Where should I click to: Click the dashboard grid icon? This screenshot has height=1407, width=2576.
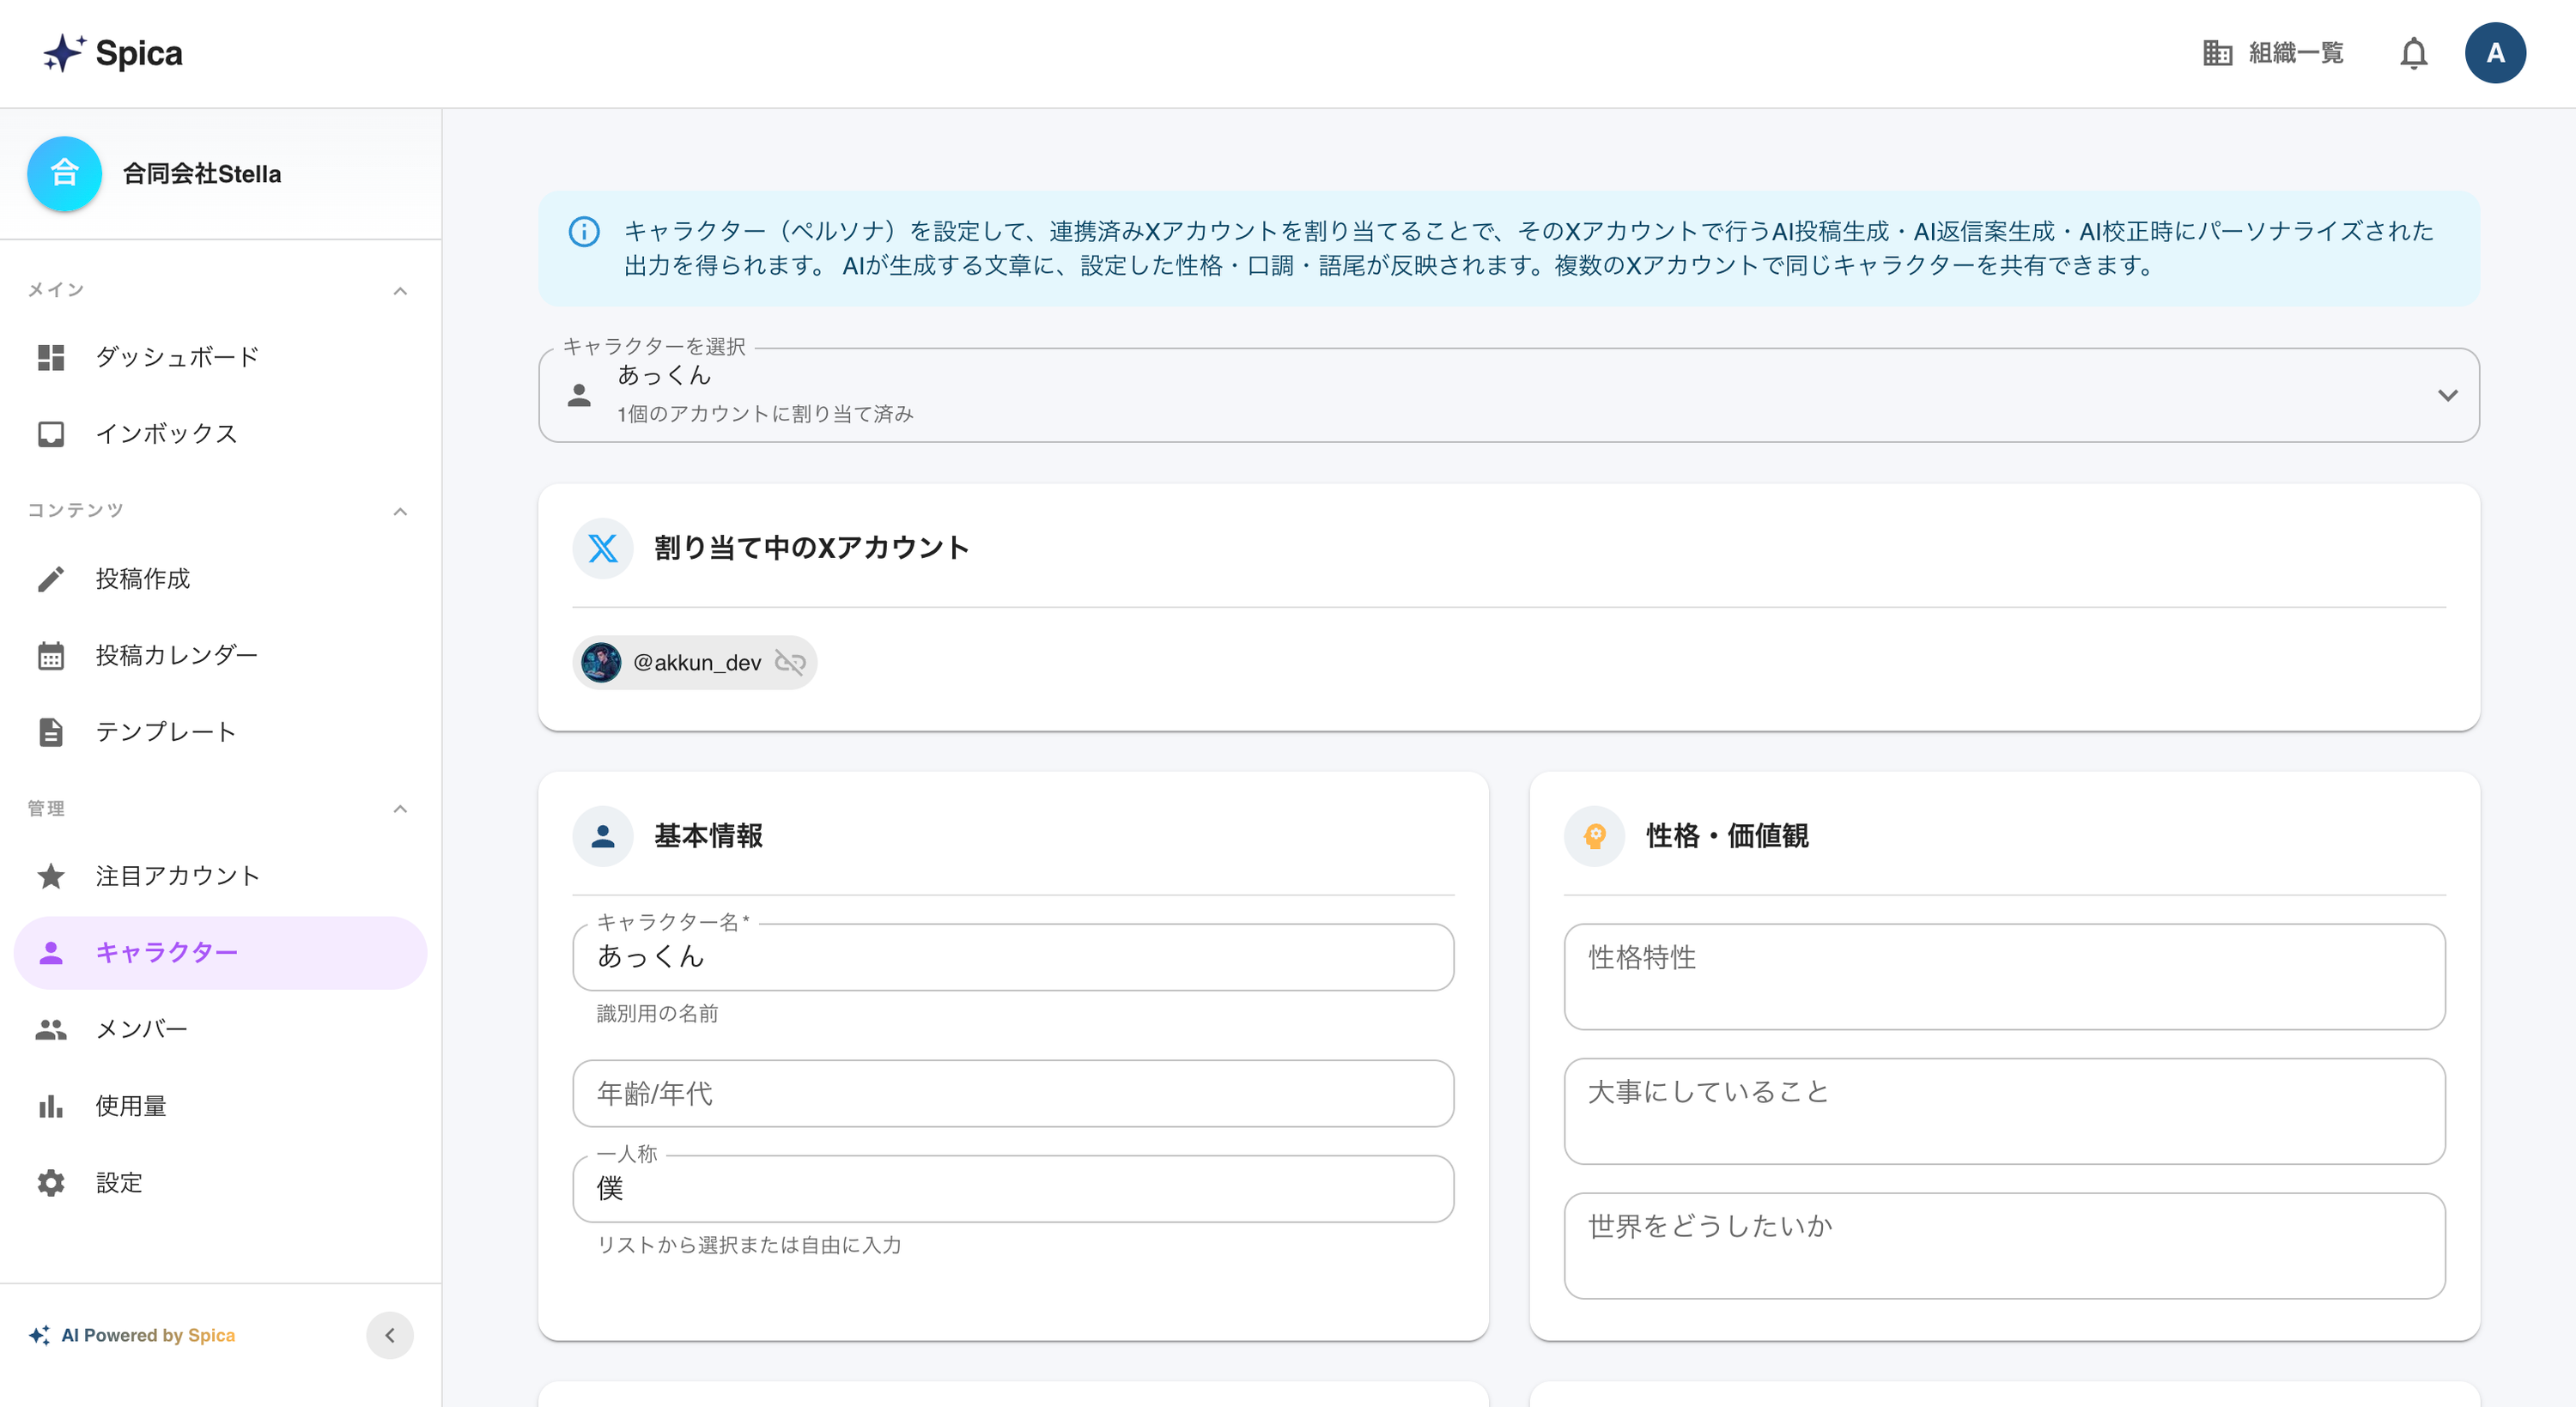tap(51, 357)
